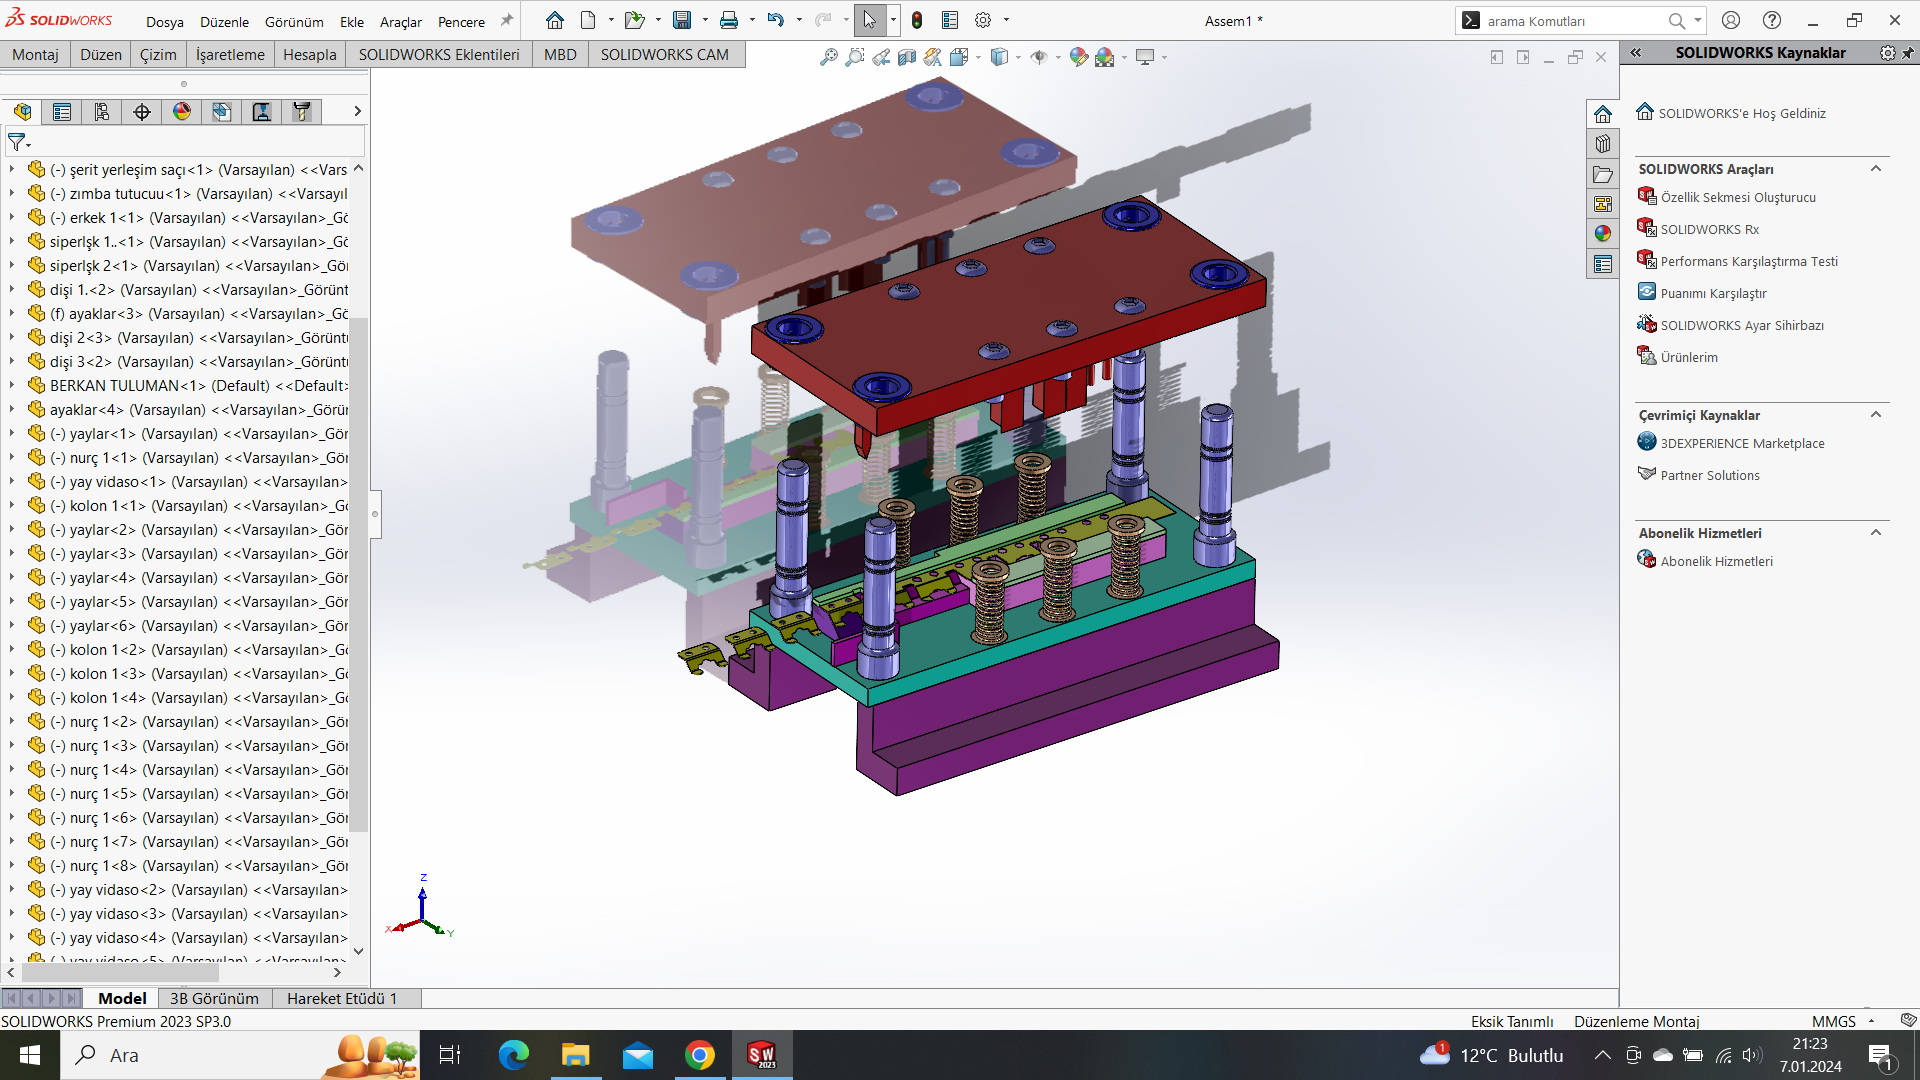Open the feature tree filter dropdown

click(x=19, y=142)
